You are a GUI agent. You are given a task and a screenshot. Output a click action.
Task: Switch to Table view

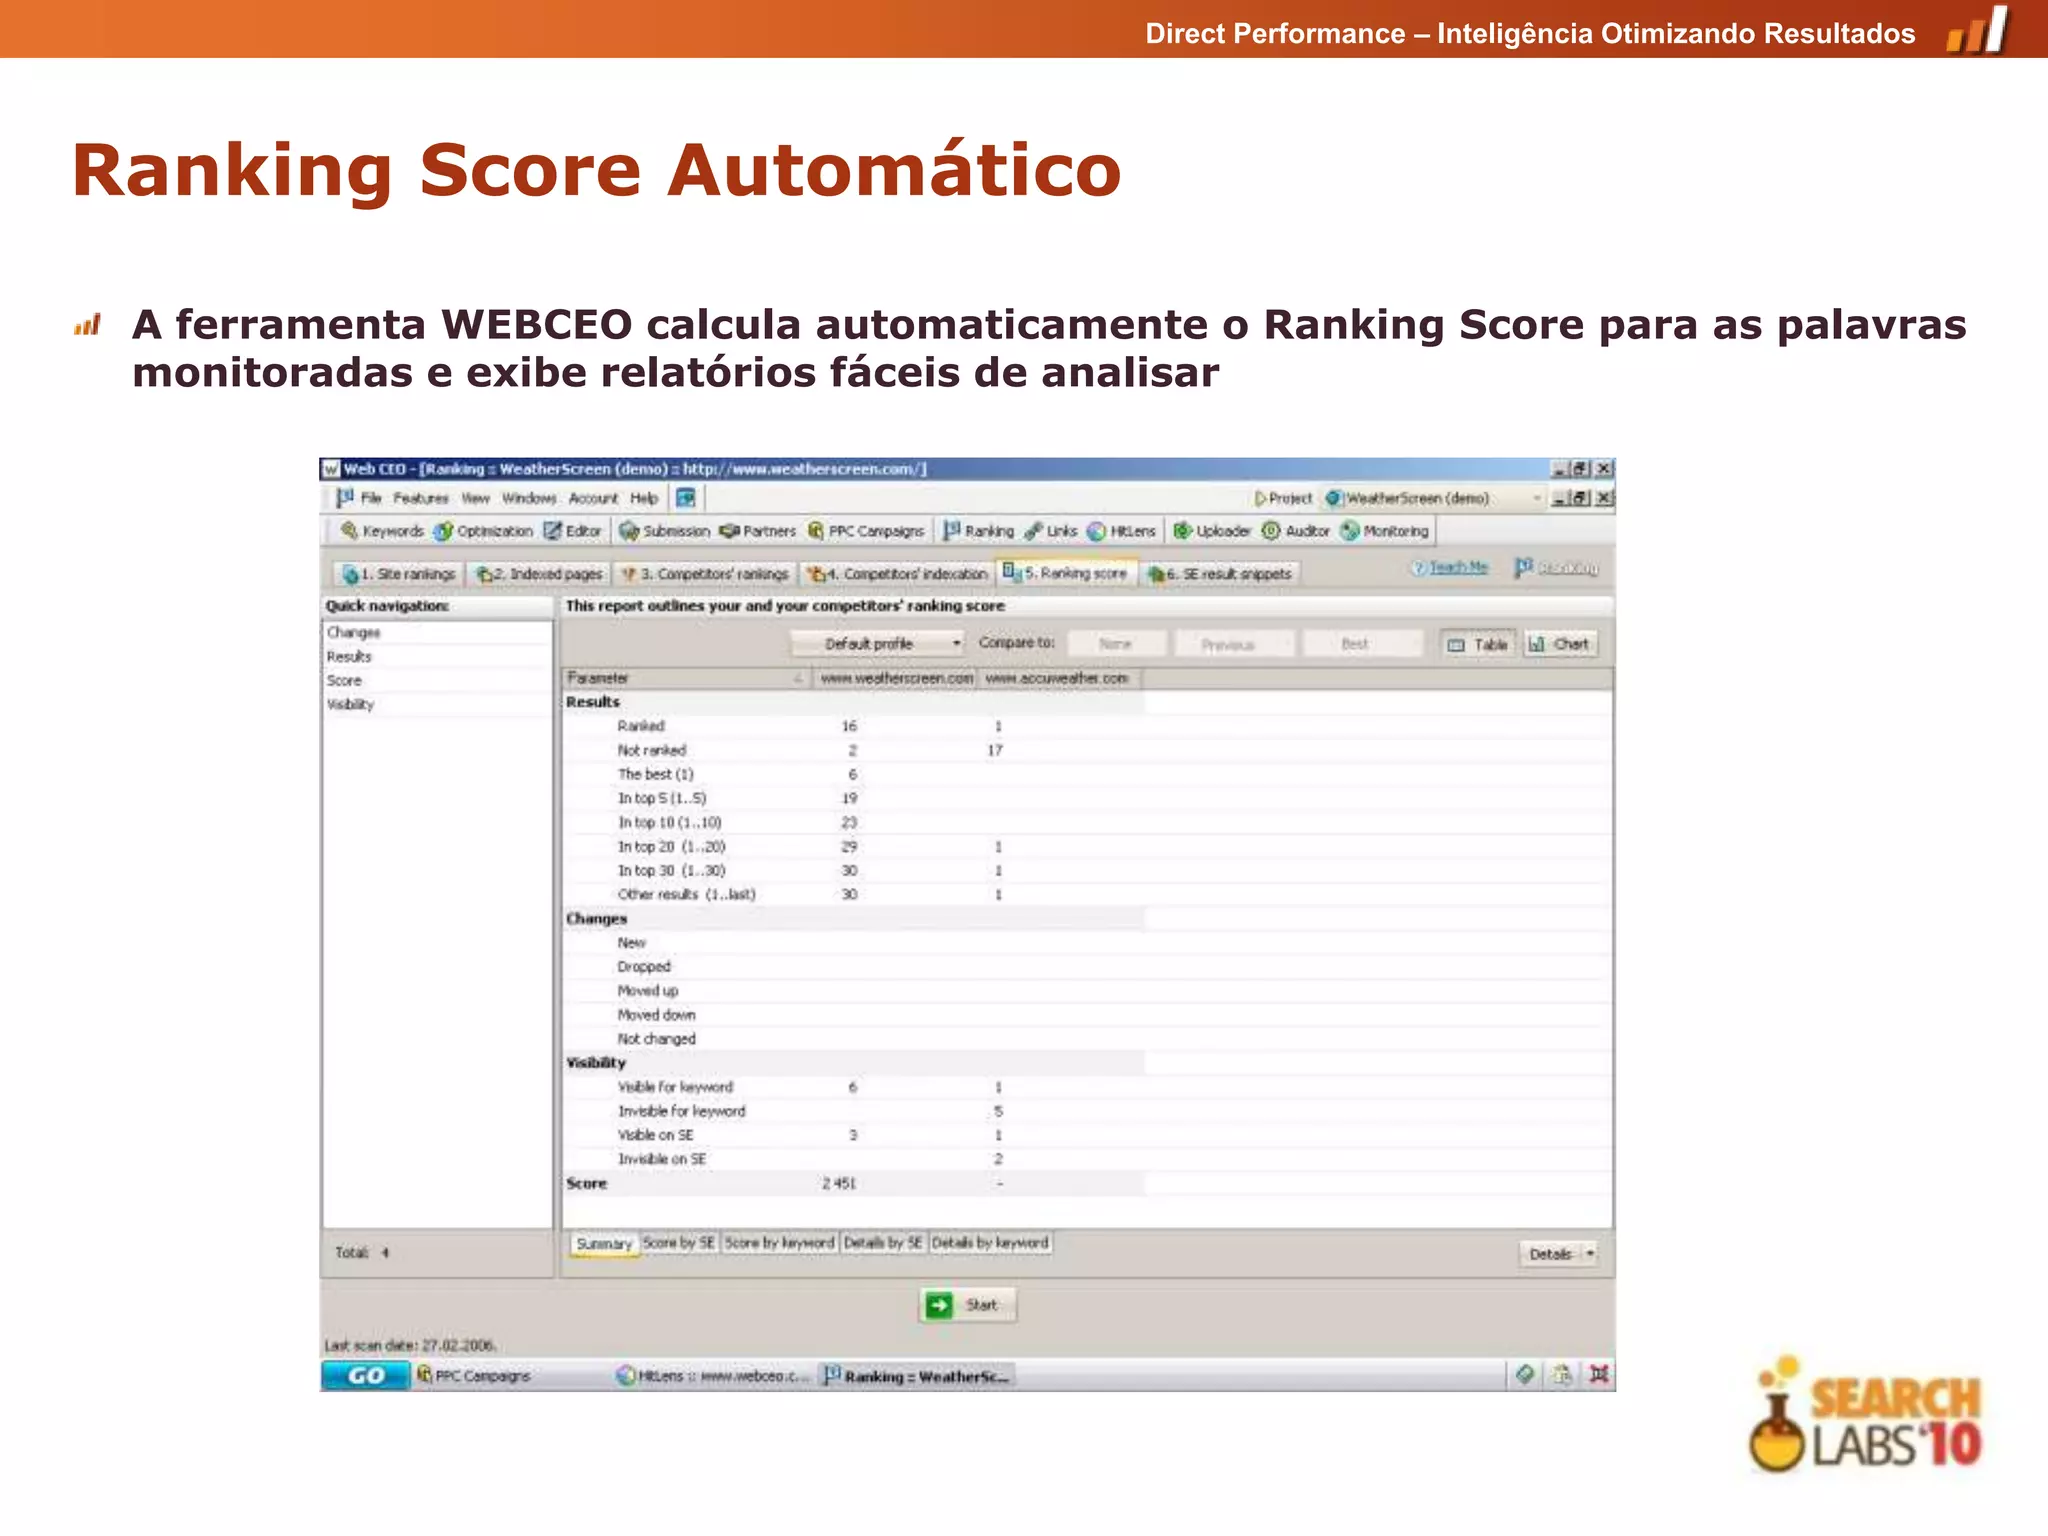point(1477,644)
